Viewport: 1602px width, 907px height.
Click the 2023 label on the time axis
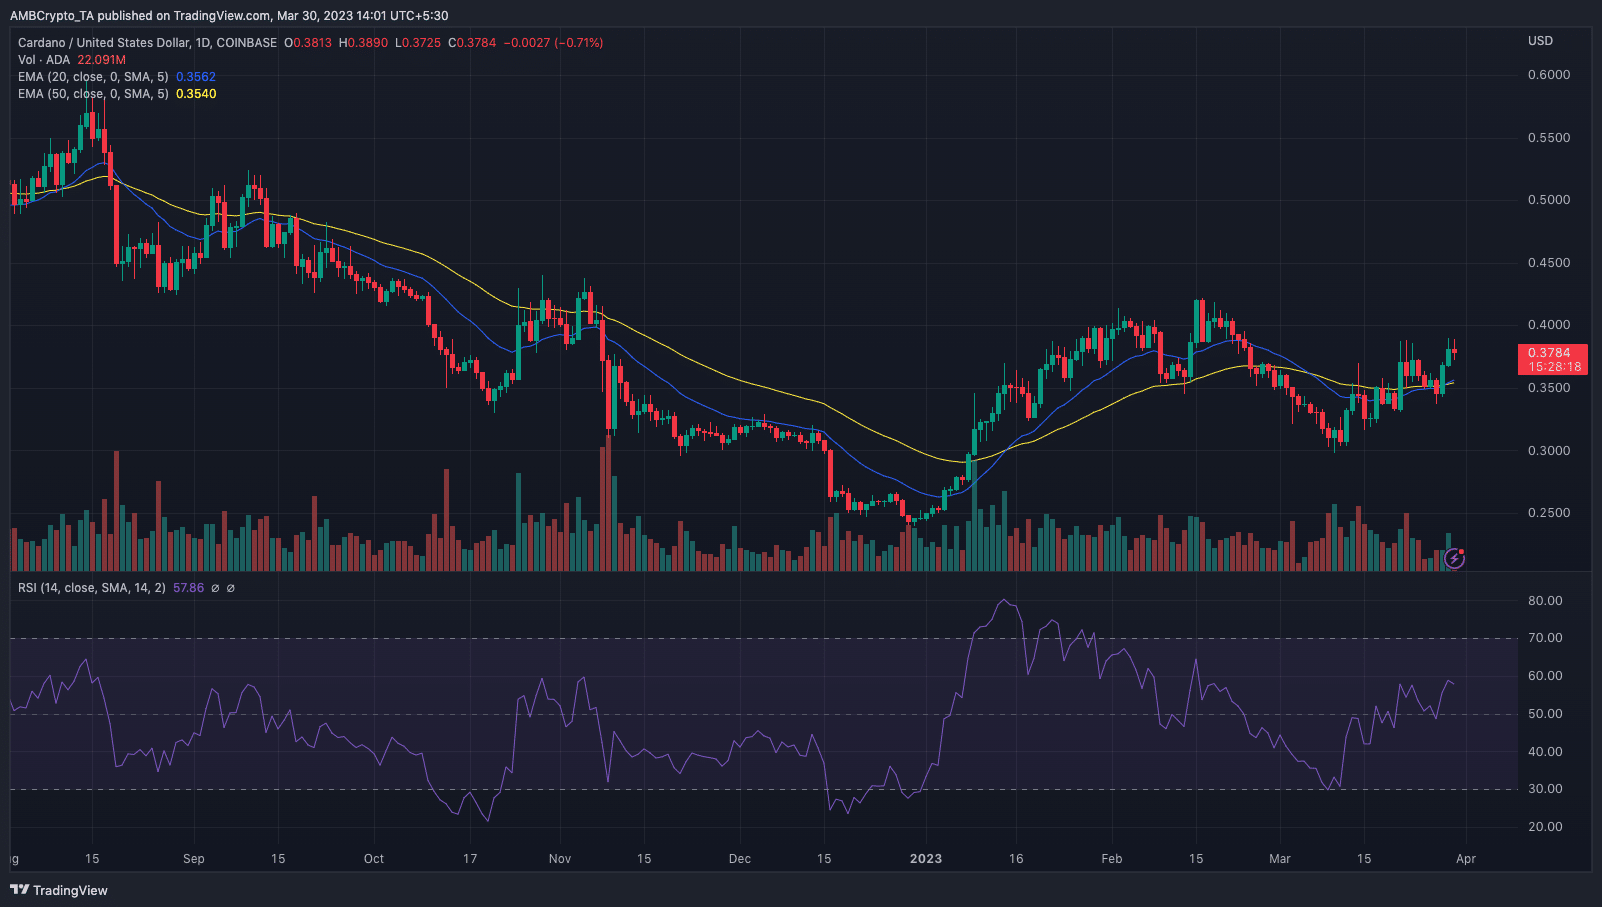[926, 858]
